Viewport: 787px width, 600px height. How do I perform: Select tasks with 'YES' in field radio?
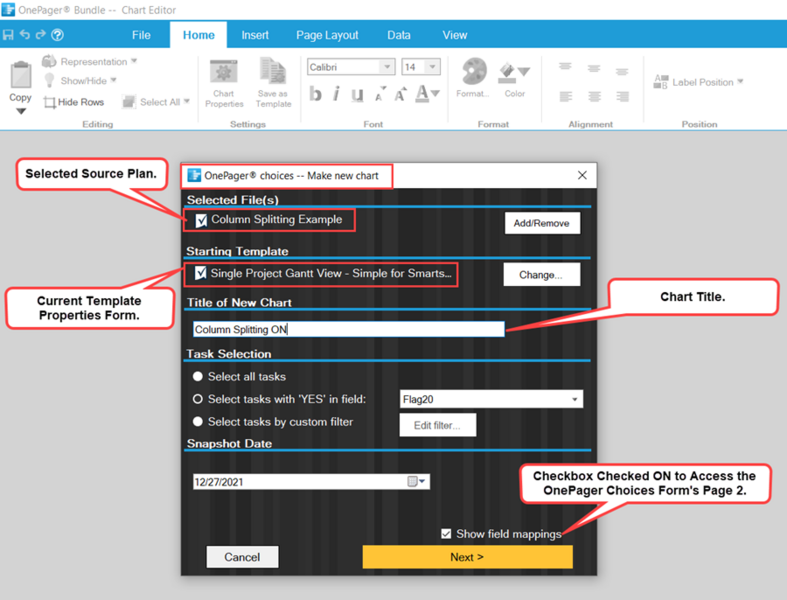click(198, 399)
